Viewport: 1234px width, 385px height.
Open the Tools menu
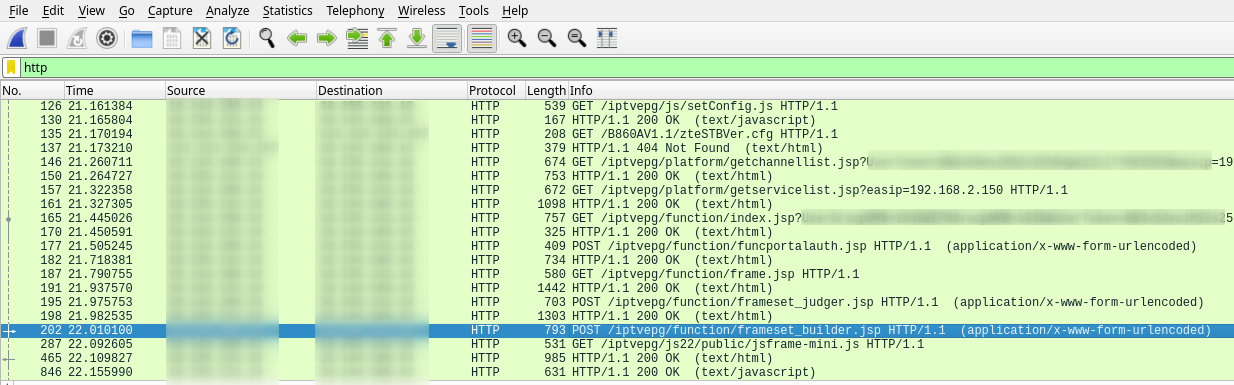point(474,10)
